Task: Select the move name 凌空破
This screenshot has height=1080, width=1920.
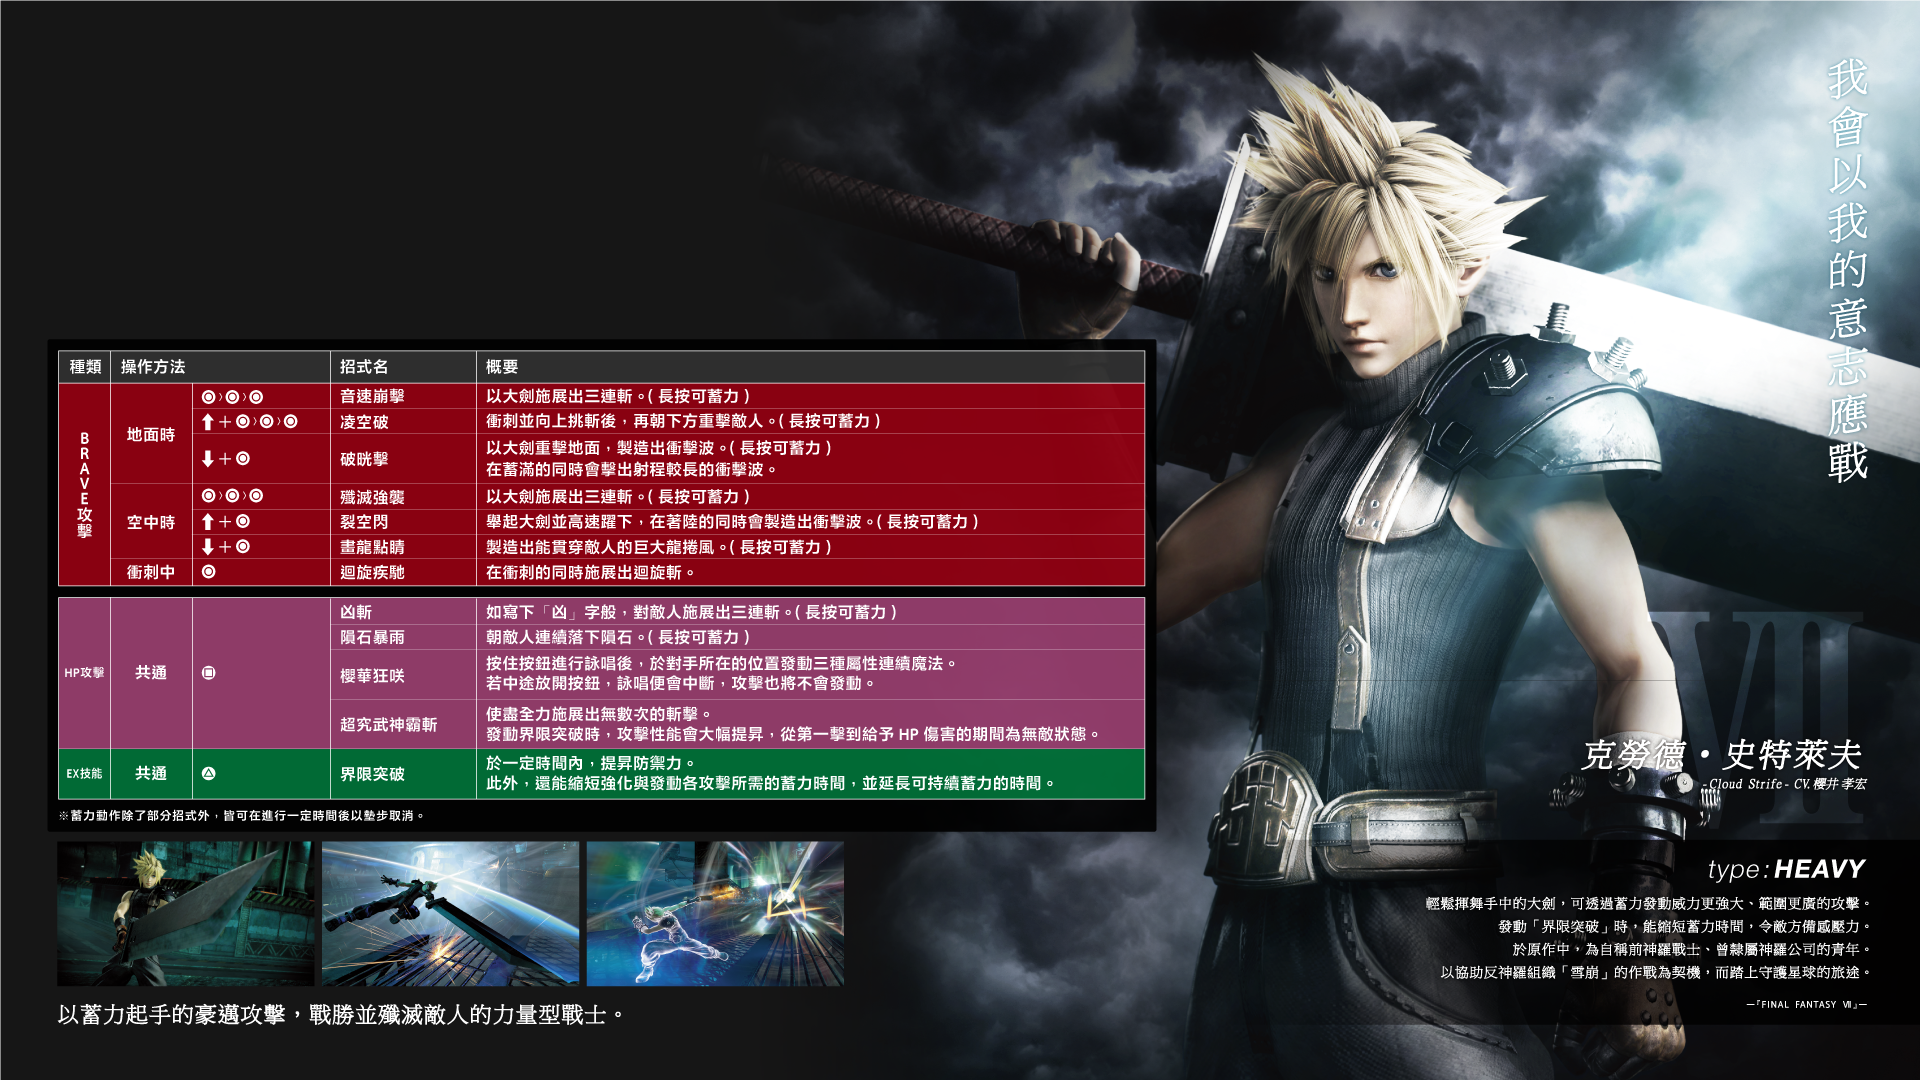Action: (x=364, y=422)
